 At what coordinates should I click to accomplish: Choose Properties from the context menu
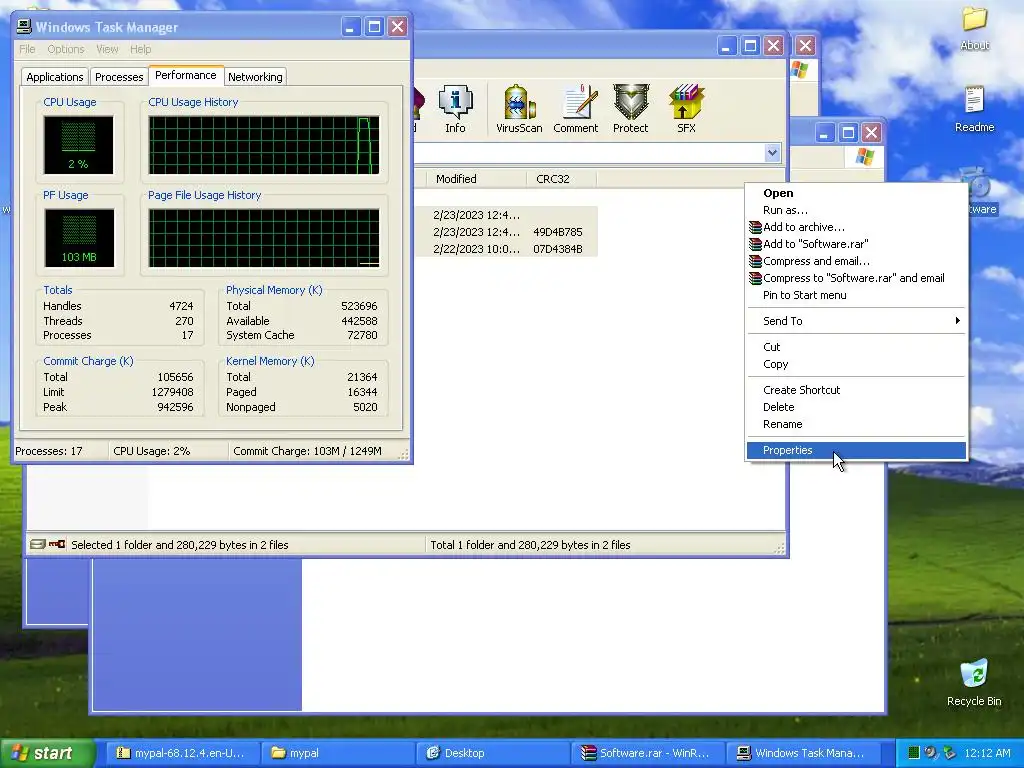coord(856,450)
